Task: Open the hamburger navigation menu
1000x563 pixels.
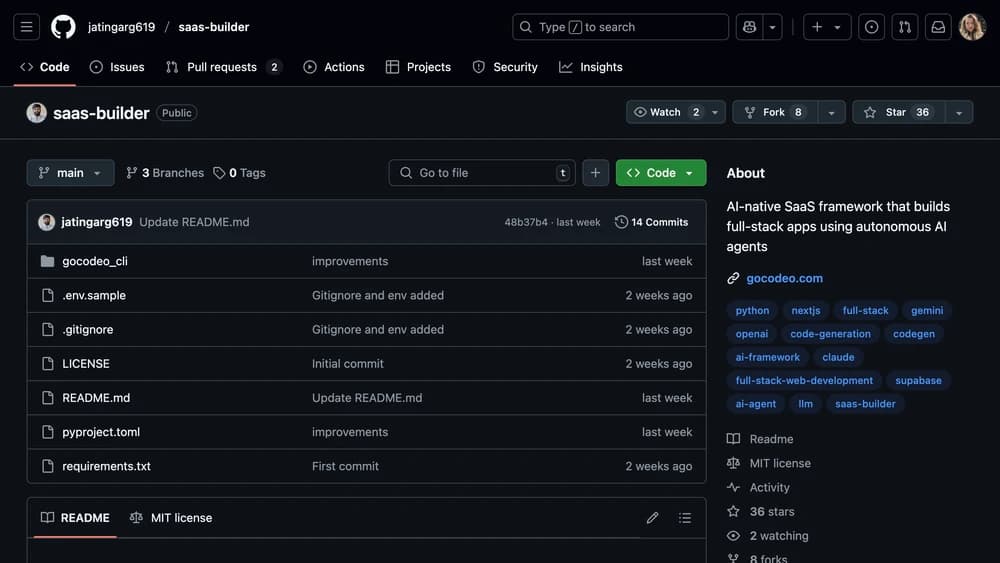Action: tap(26, 27)
